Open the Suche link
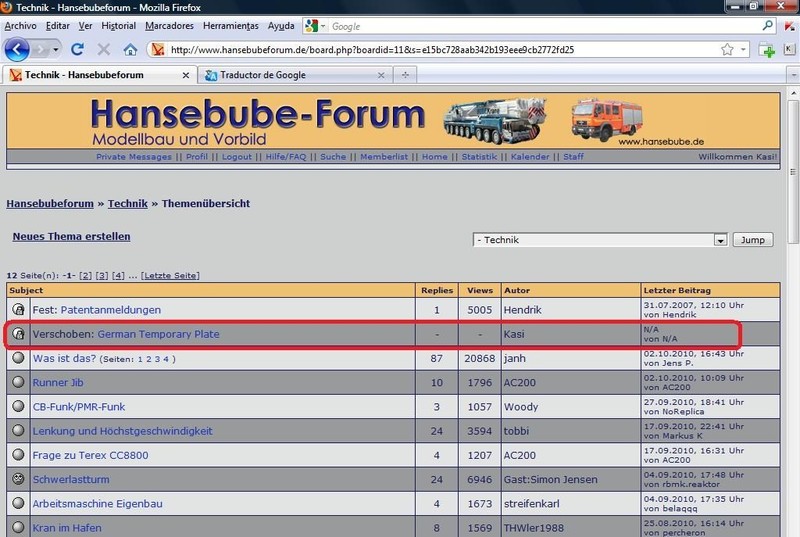Viewport: 800px width, 537px height. (333, 157)
